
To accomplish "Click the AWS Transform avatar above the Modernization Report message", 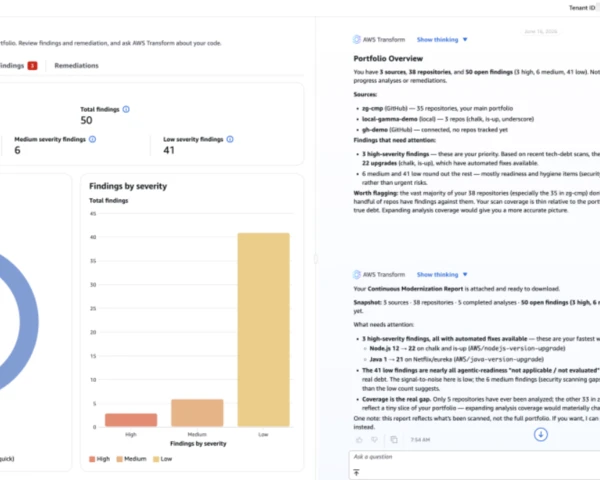I will click(357, 274).
